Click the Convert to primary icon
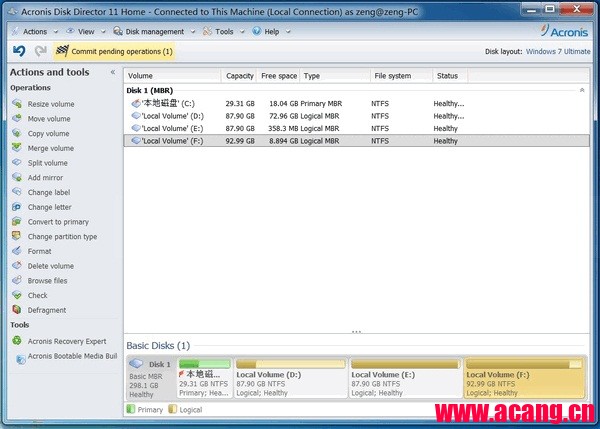Image resolution: width=600 pixels, height=429 pixels. point(17,222)
